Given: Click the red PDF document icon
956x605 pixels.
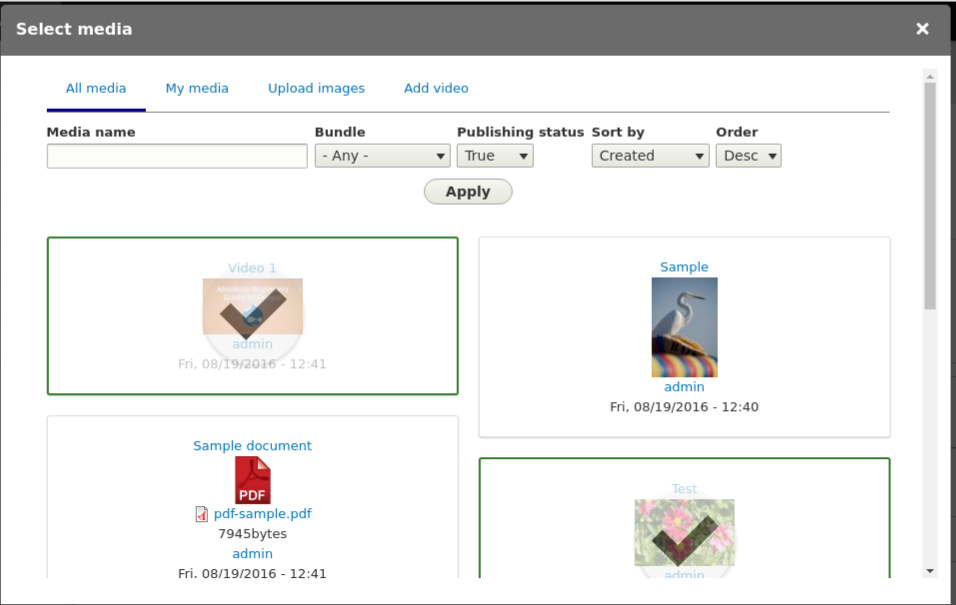Looking at the screenshot, I should (x=252, y=480).
